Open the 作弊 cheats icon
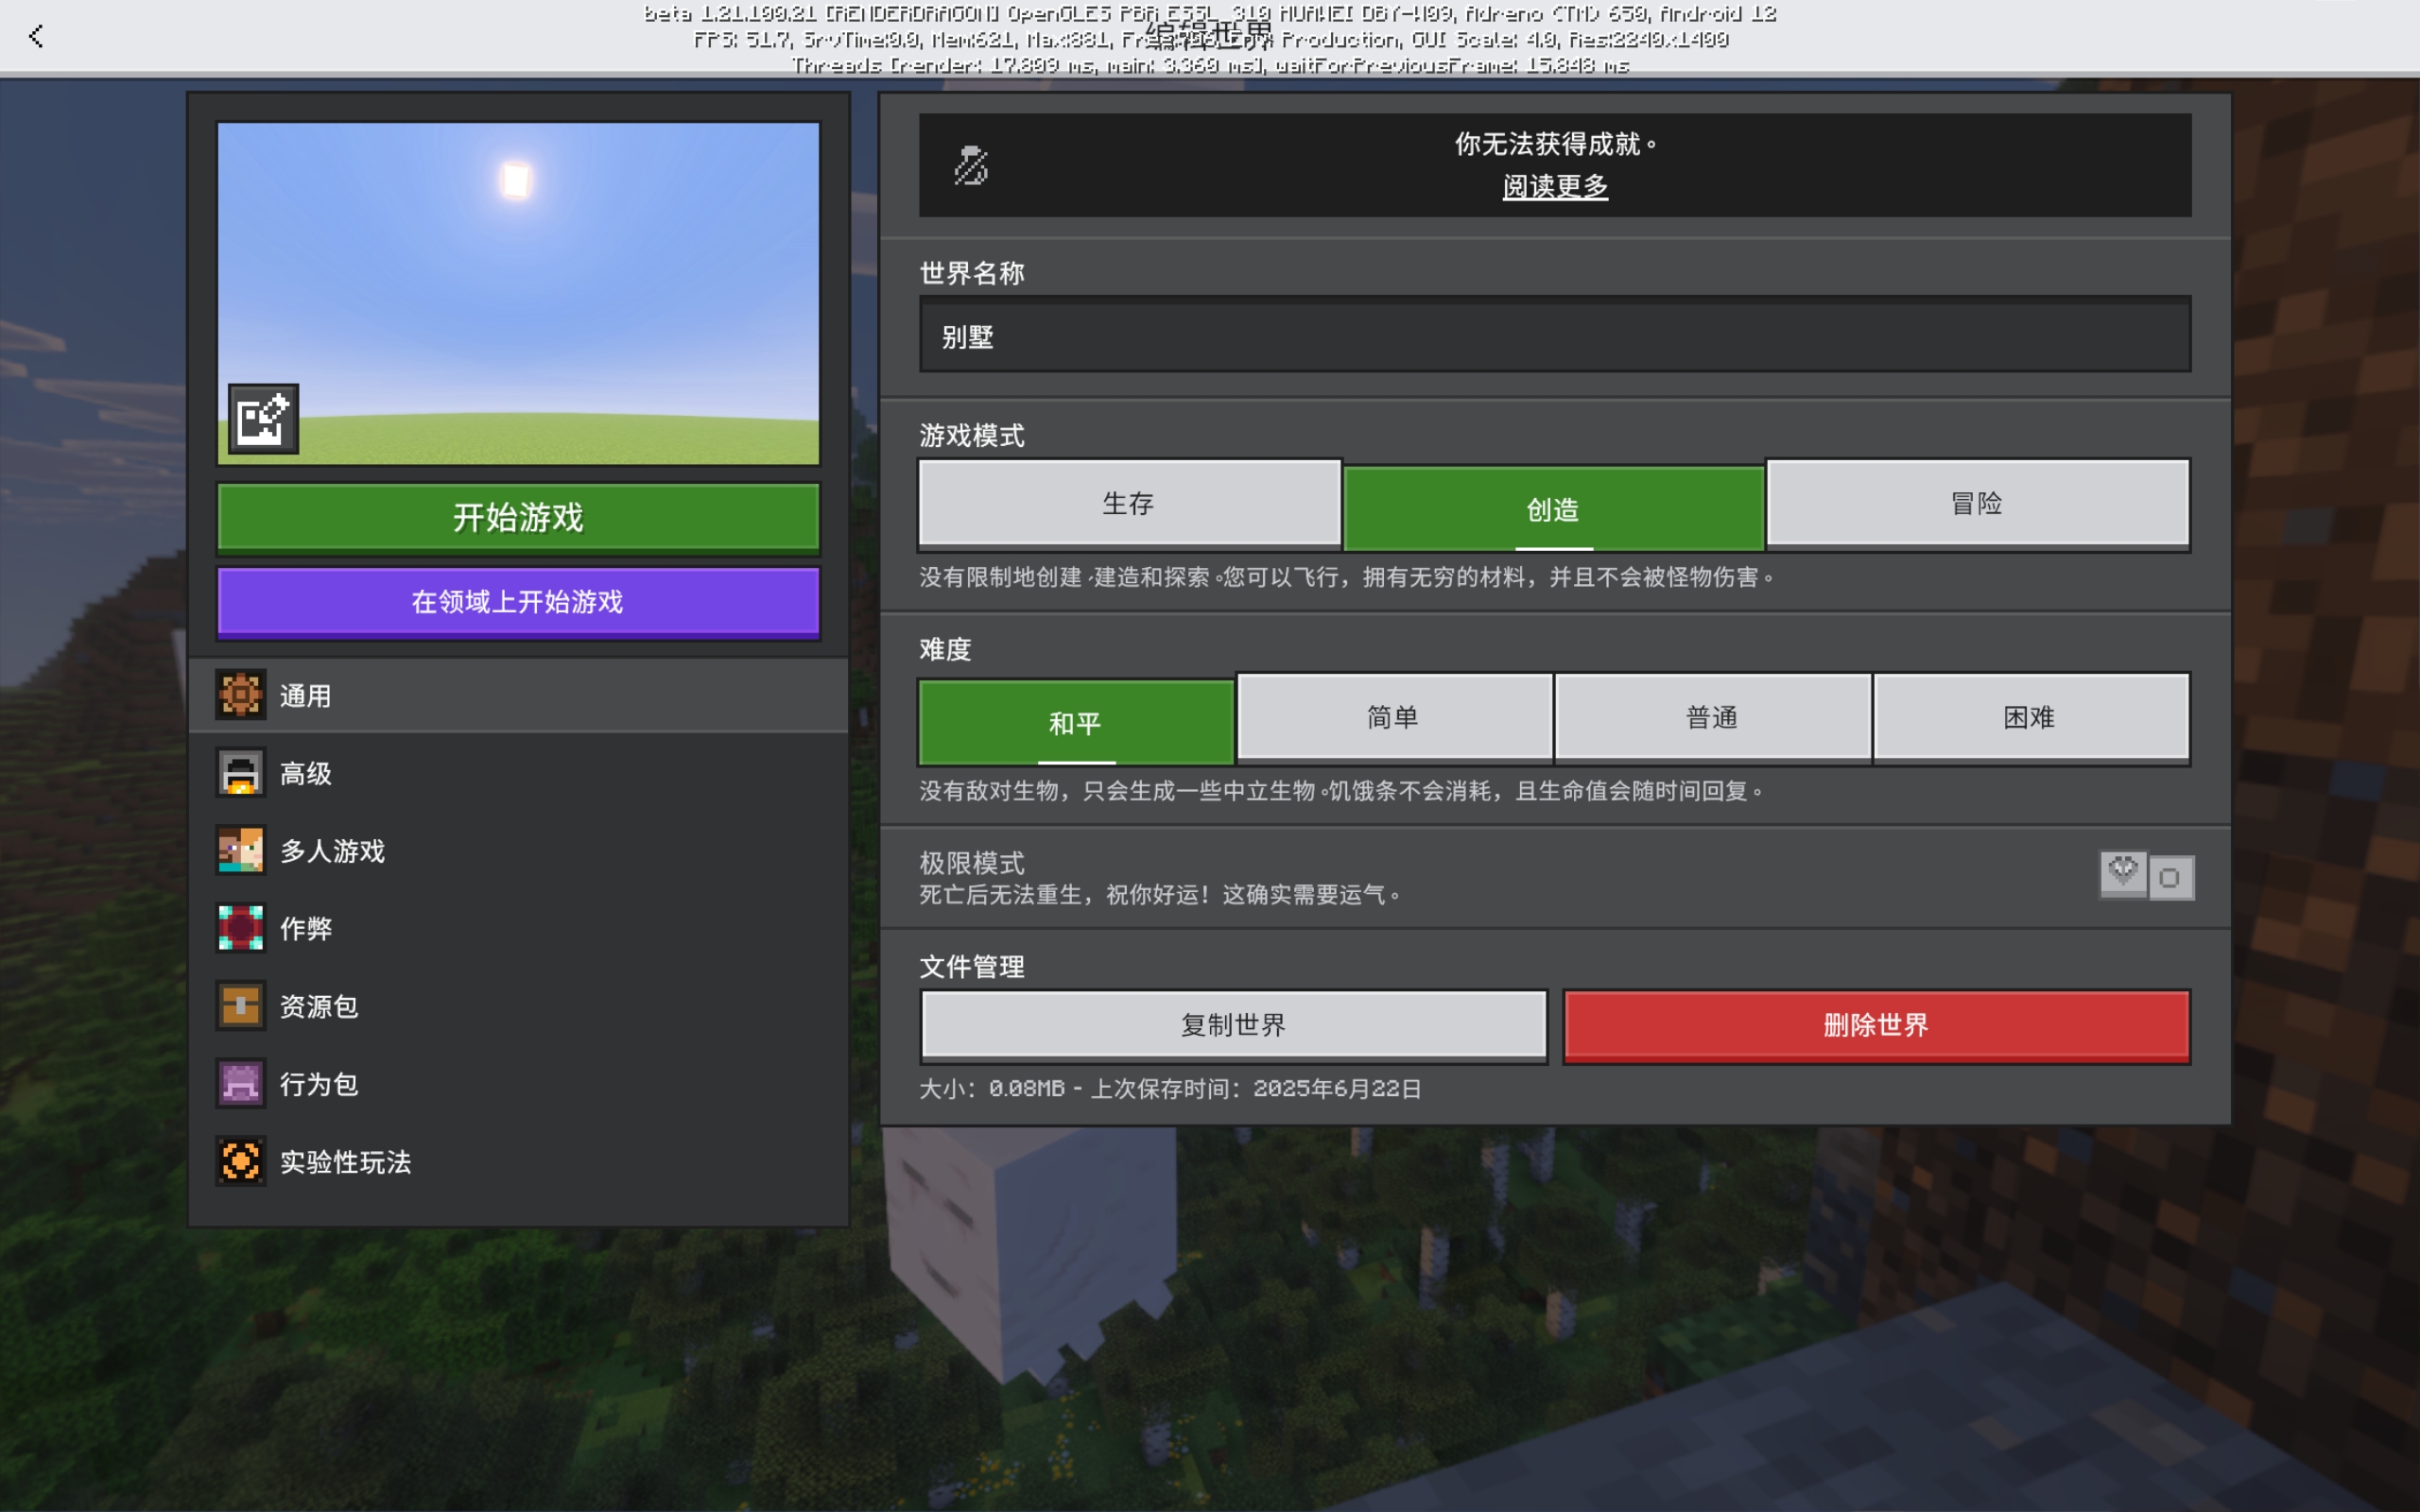 [x=241, y=928]
